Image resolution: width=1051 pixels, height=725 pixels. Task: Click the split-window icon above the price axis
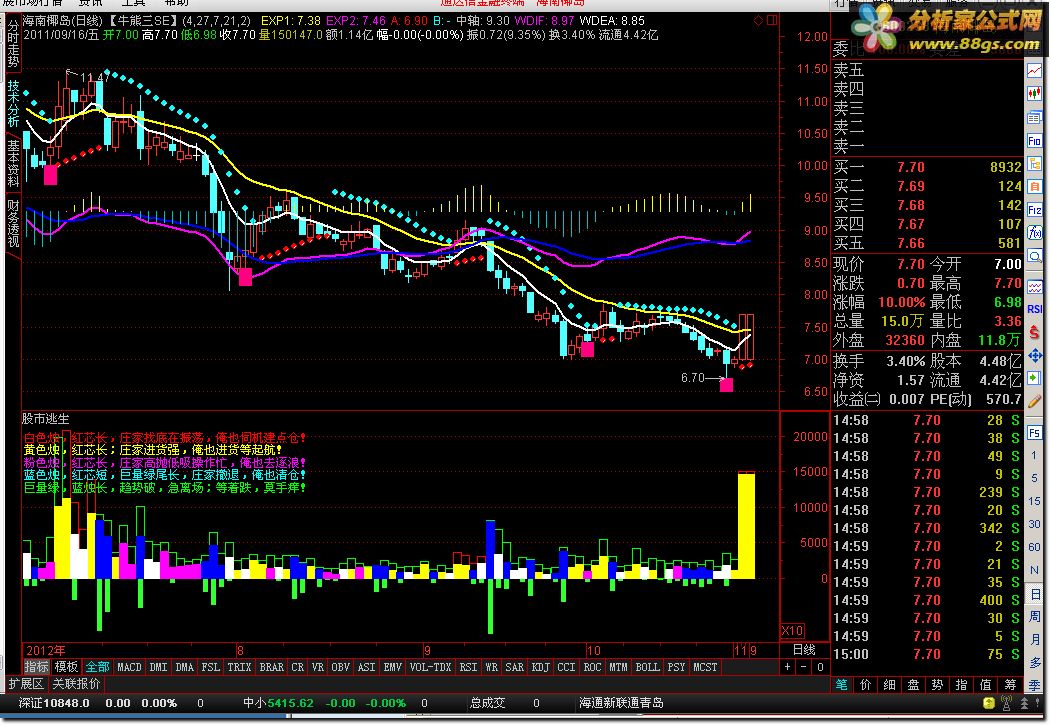pyautogui.click(x=772, y=20)
